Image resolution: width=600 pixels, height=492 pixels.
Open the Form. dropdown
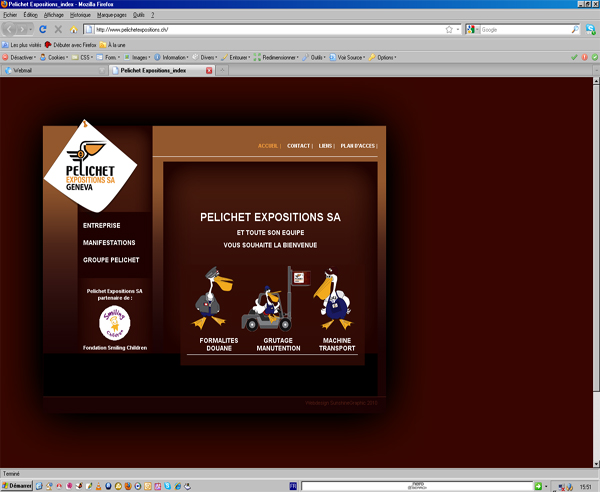pyautogui.click(x=108, y=57)
